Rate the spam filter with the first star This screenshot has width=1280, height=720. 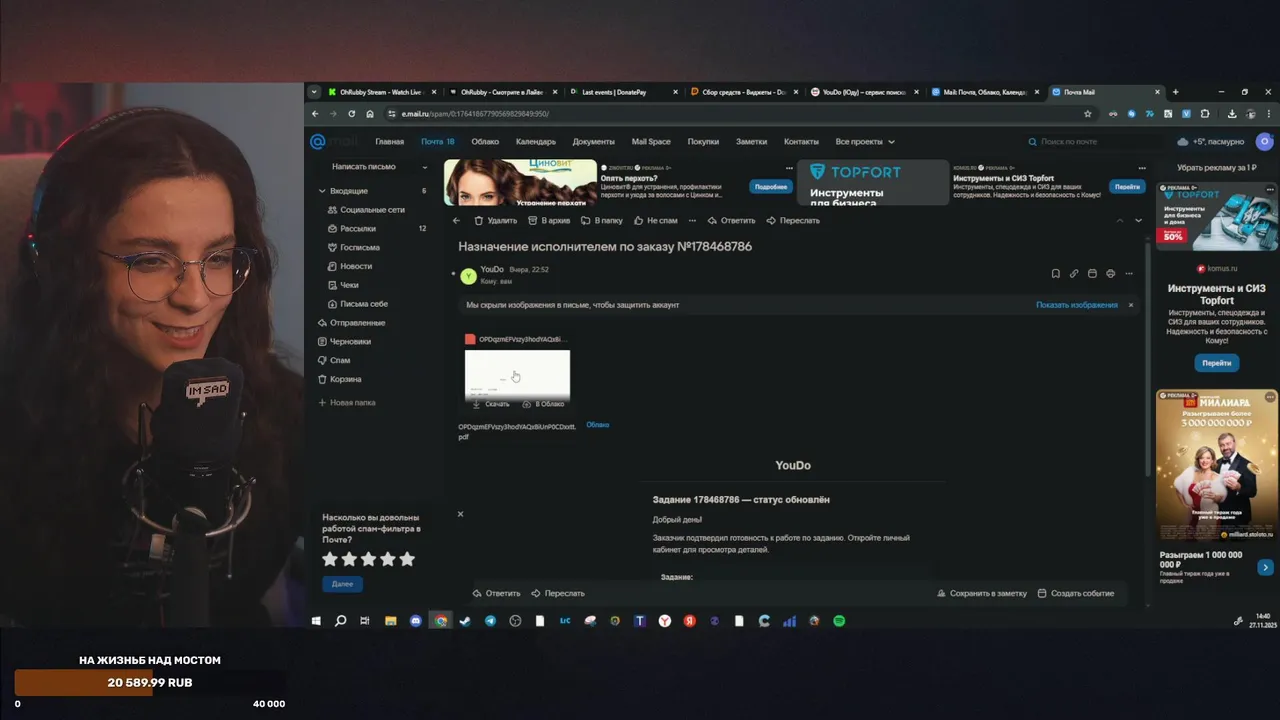[x=330, y=559]
